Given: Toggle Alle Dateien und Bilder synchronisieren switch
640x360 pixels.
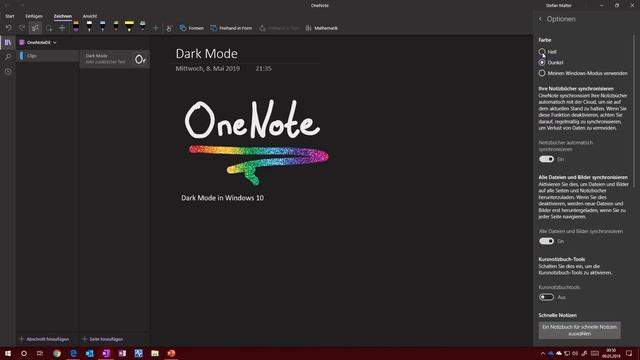Looking at the screenshot, I should (x=546, y=241).
